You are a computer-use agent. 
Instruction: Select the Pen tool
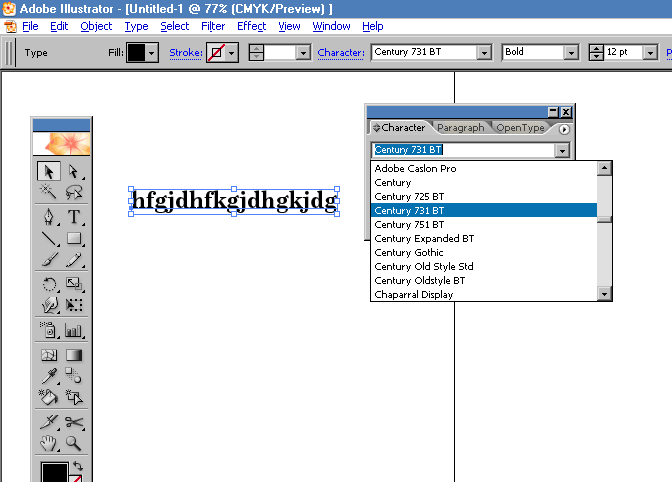coord(48,217)
